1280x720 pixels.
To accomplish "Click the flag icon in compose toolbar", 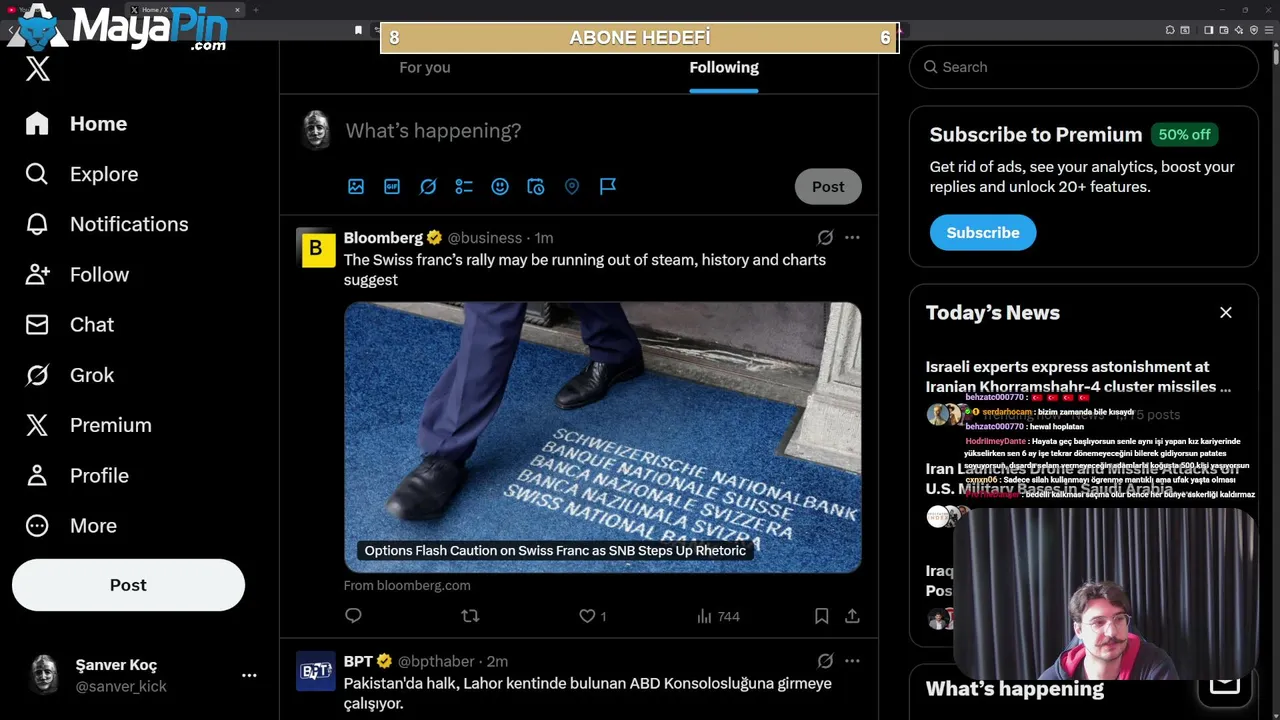I will tap(608, 186).
